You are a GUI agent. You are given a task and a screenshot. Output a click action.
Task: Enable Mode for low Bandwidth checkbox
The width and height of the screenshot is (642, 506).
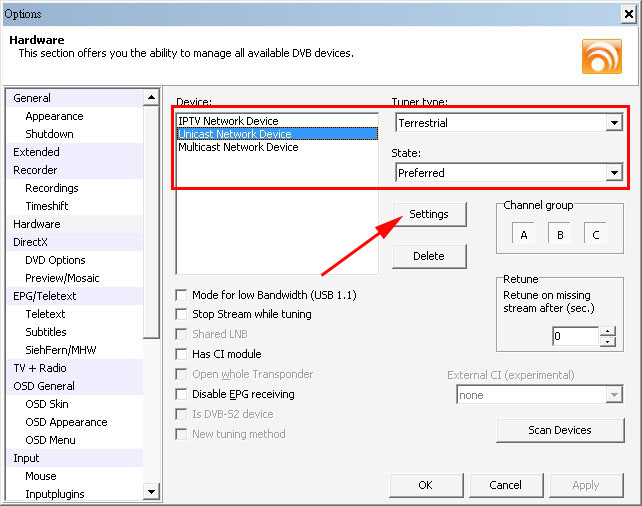181,295
